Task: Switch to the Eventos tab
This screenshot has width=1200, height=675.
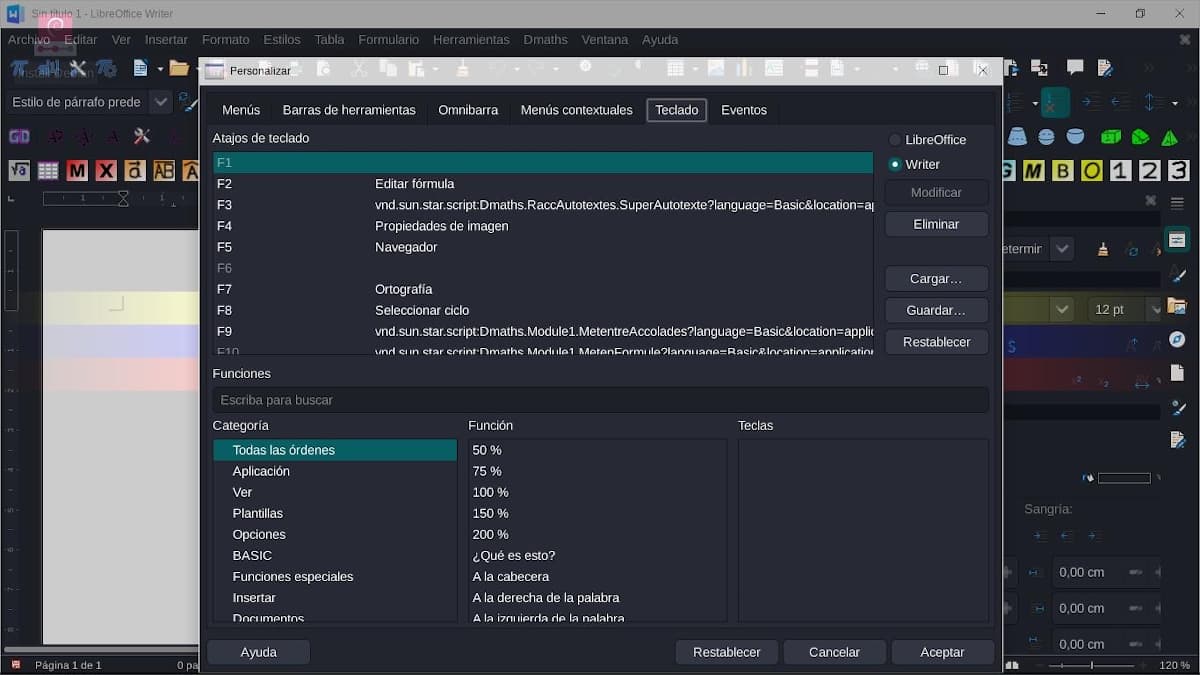Action: click(744, 110)
